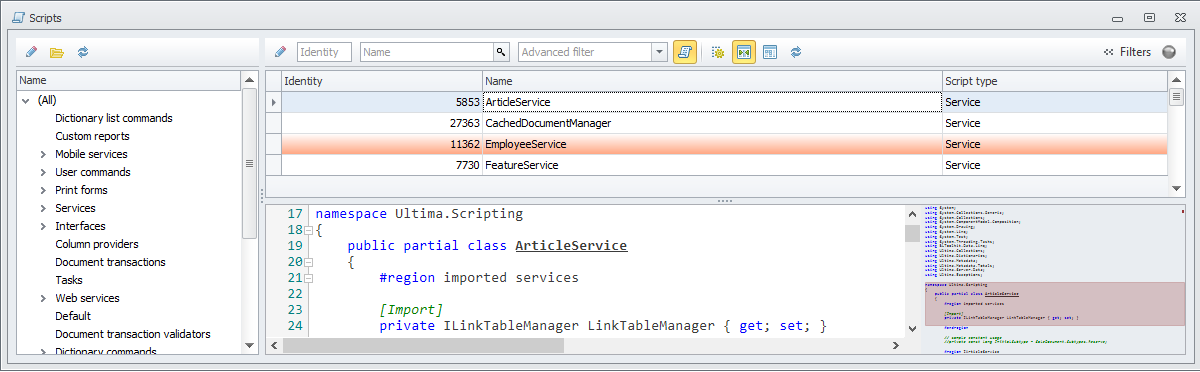1200x372 pixels.
Task: Click the code editor vertical scrollbar down arrow
Action: point(912,328)
